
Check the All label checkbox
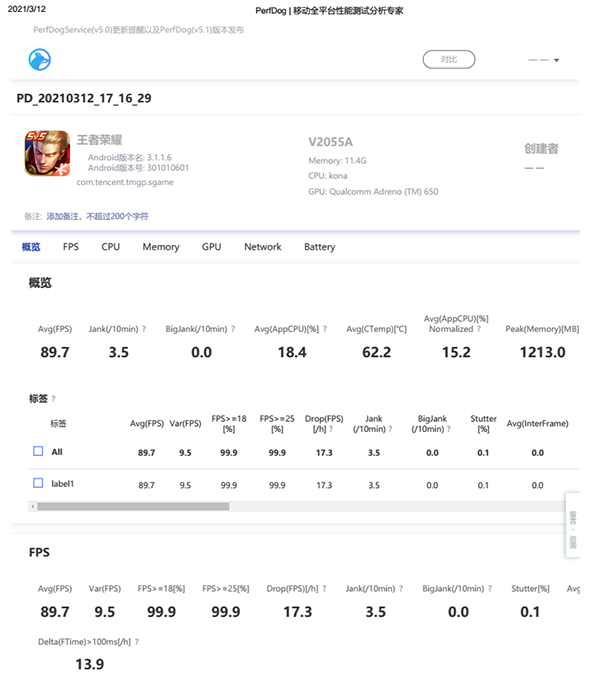[38, 452]
